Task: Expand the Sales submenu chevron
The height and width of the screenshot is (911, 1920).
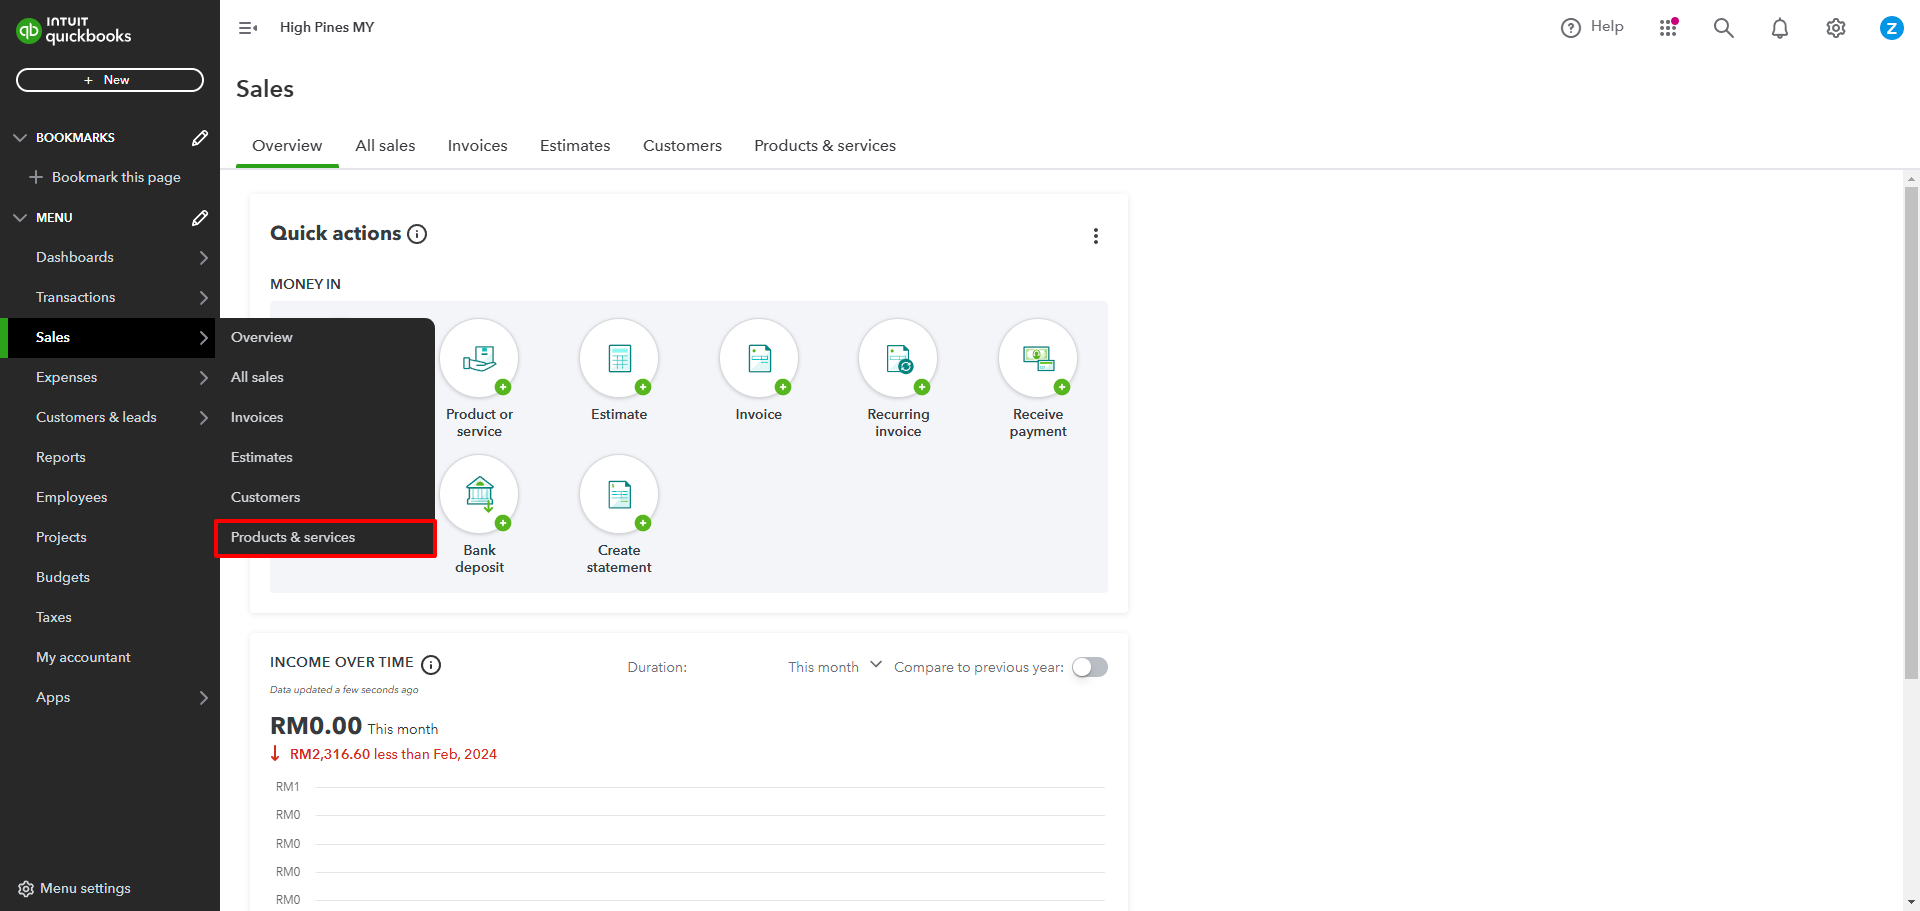Action: point(203,337)
